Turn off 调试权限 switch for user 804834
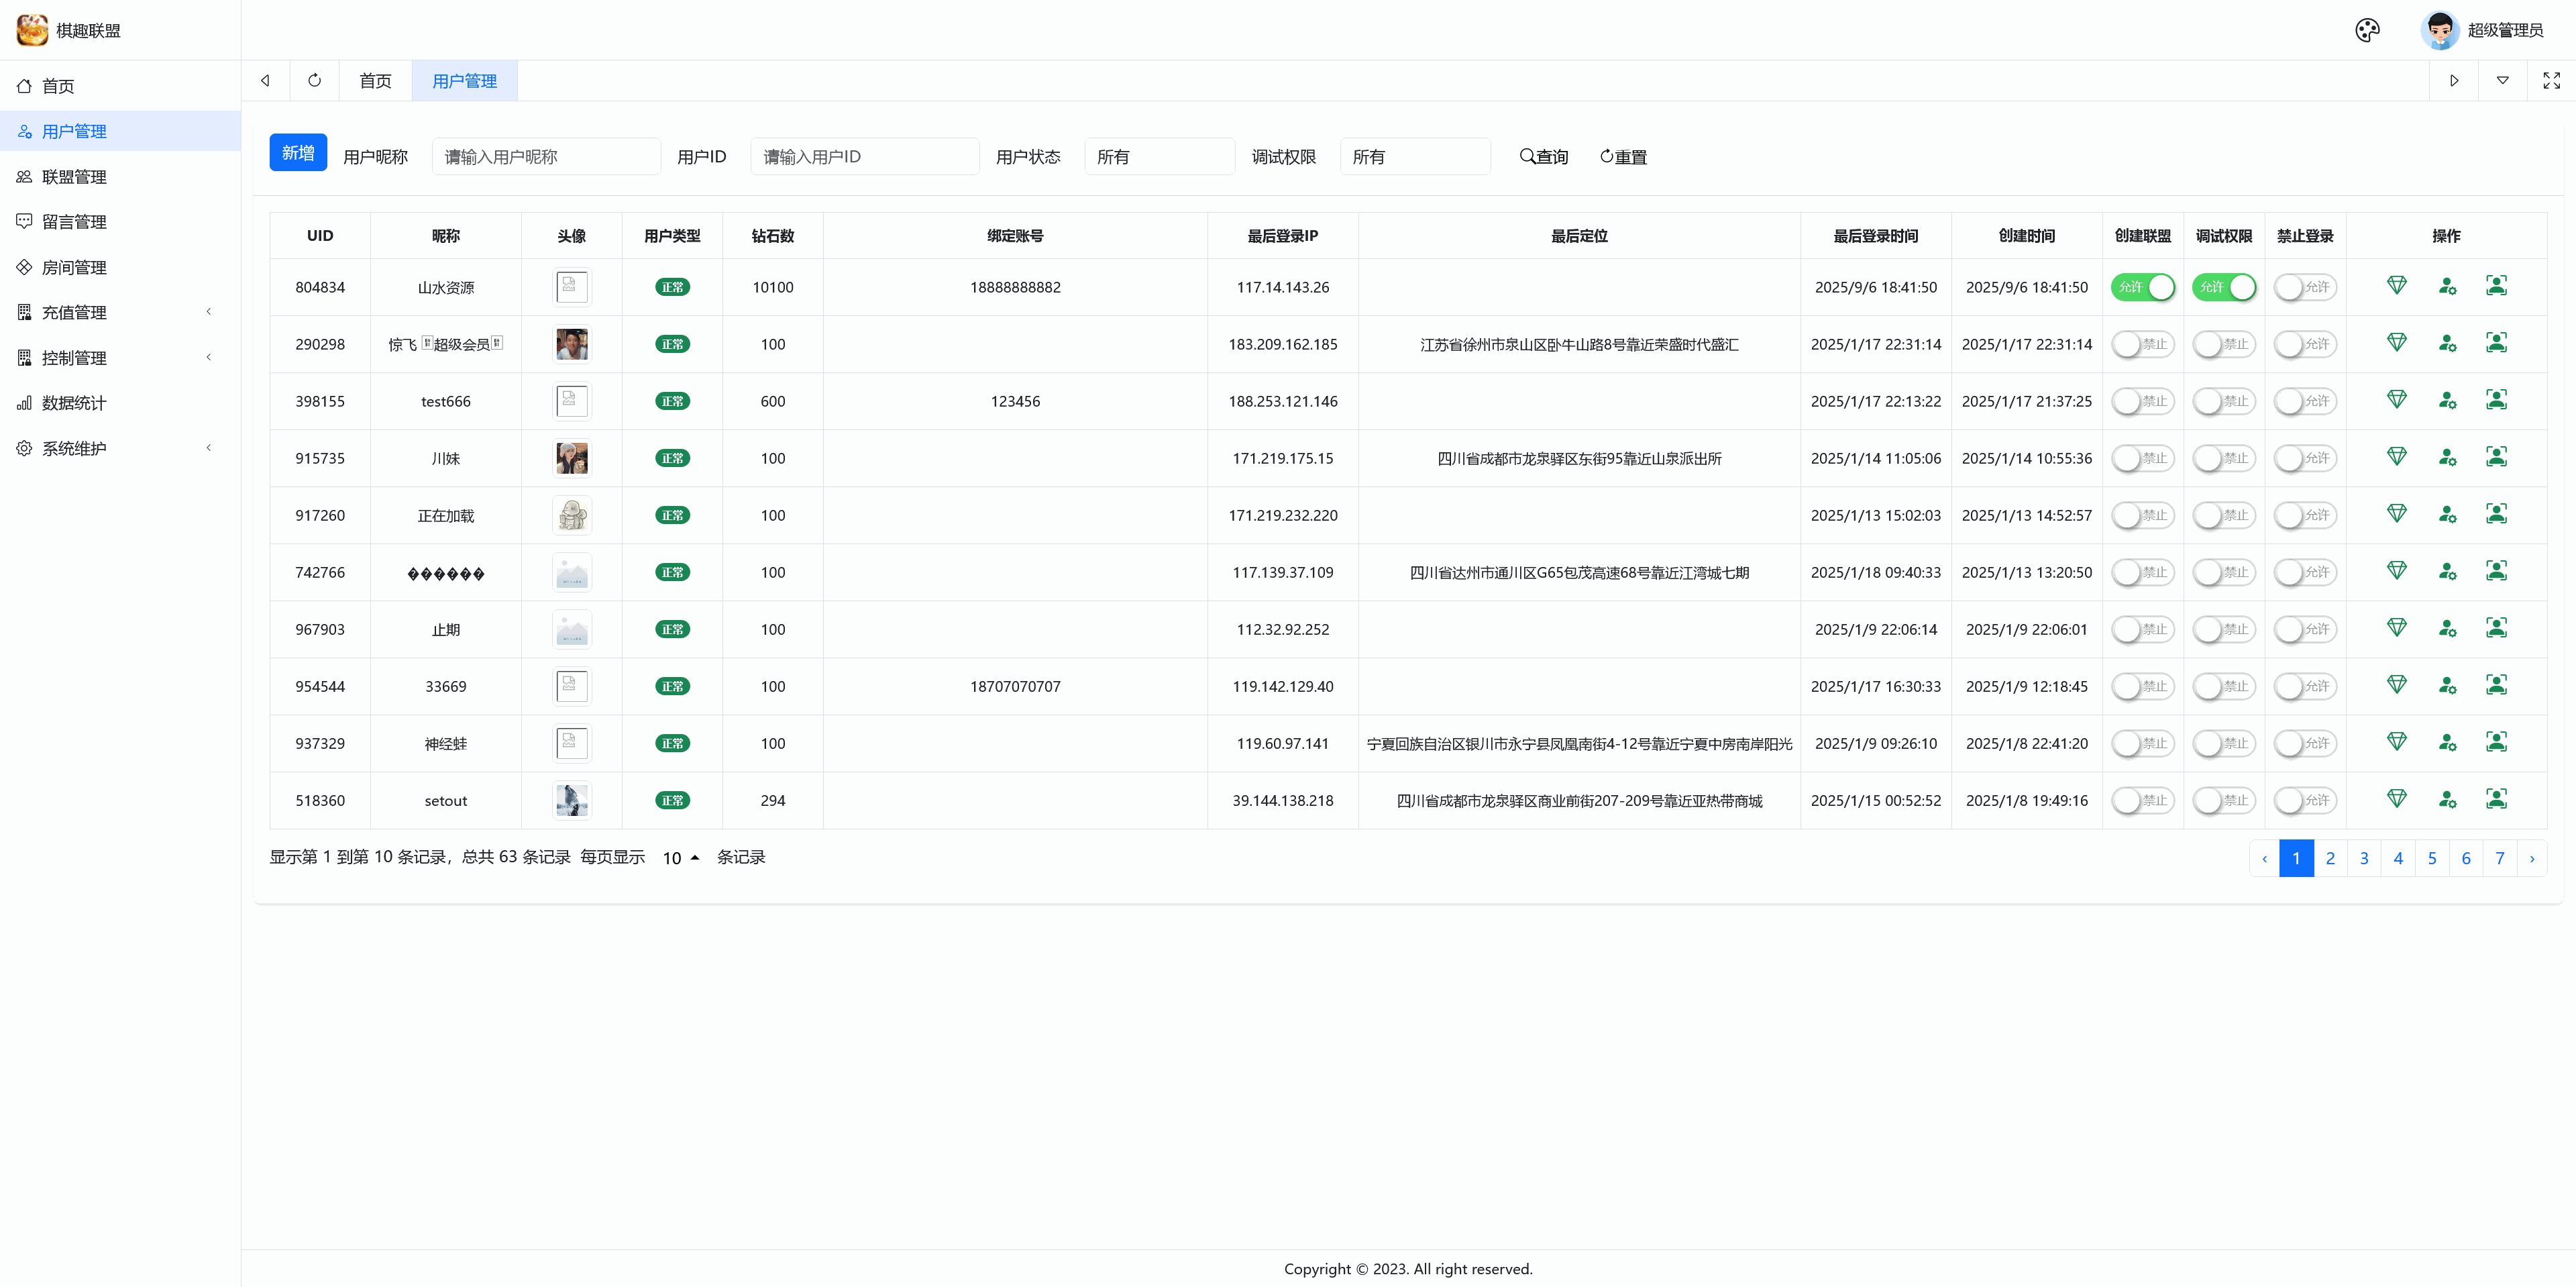The width and height of the screenshot is (2576, 1287). pos(2223,287)
